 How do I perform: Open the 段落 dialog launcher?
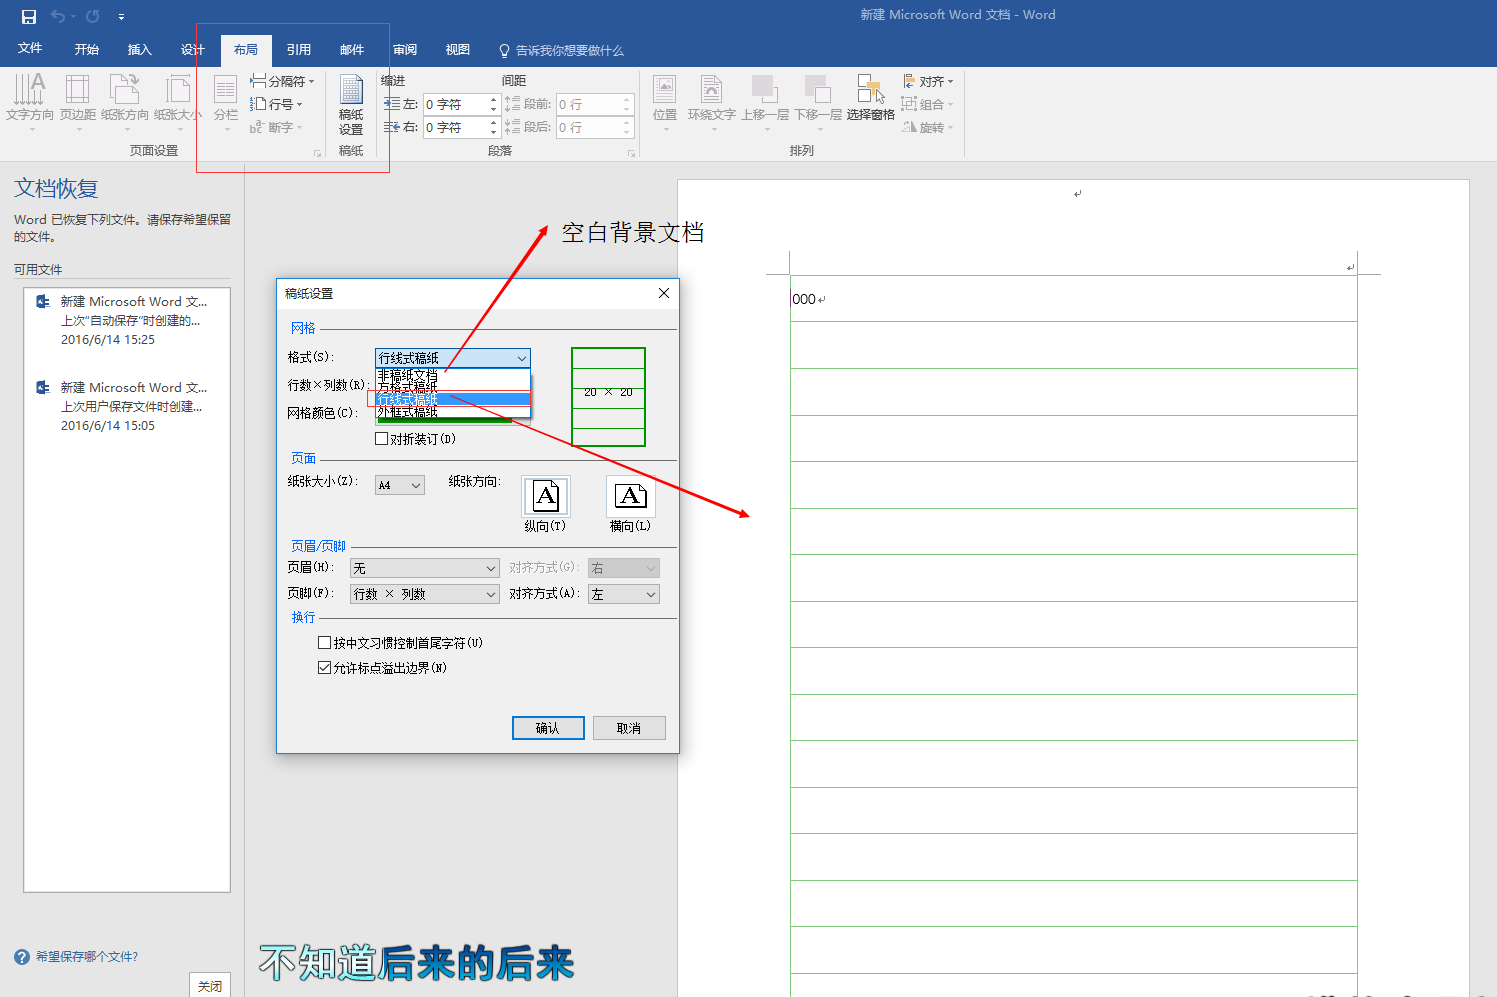pyautogui.click(x=631, y=153)
